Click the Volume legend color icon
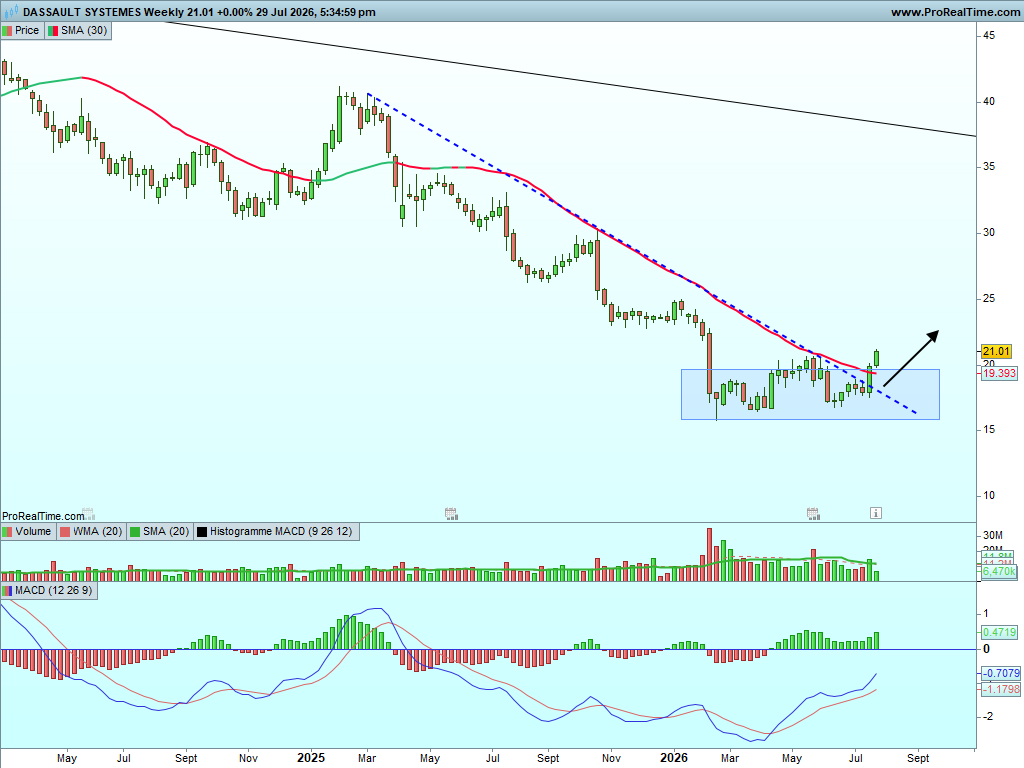This screenshot has width=1024, height=768. pos(7,532)
